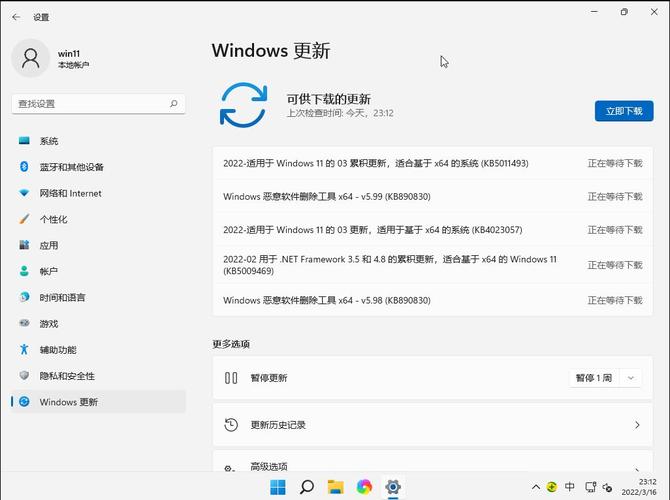Click the search magnifier in settings search box
This screenshot has width=670, height=500.
tap(173, 103)
